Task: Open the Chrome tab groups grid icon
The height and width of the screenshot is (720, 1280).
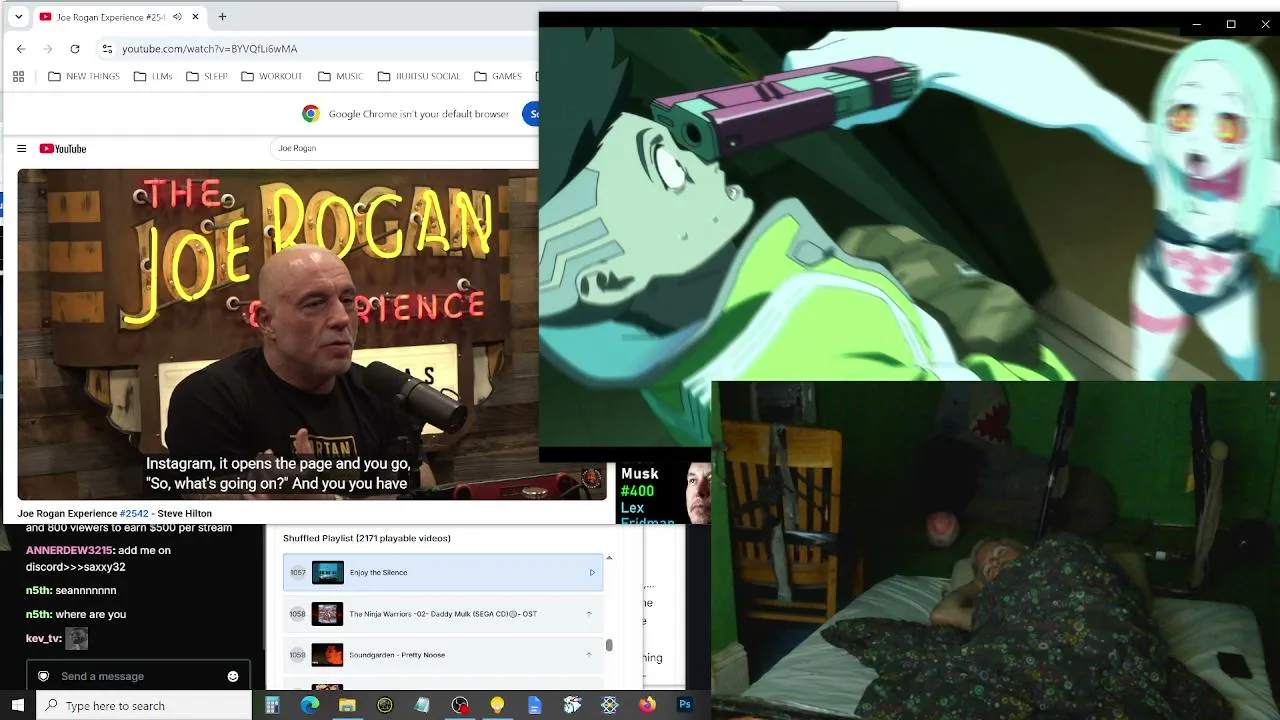Action: pos(18,76)
